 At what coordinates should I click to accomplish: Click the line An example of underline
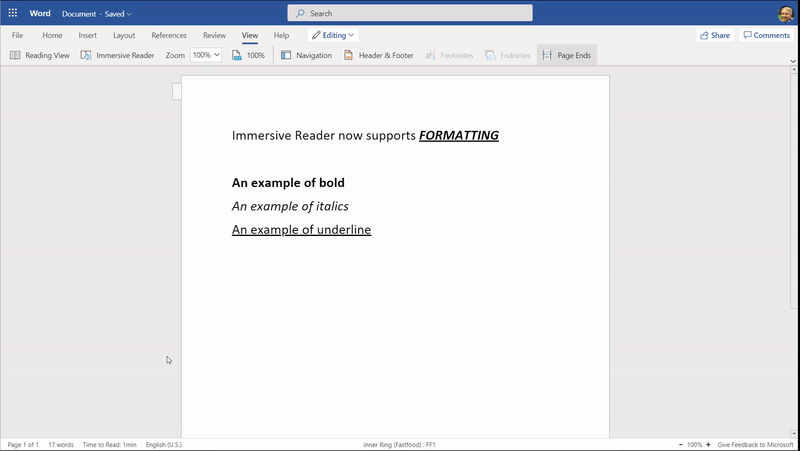coord(302,230)
